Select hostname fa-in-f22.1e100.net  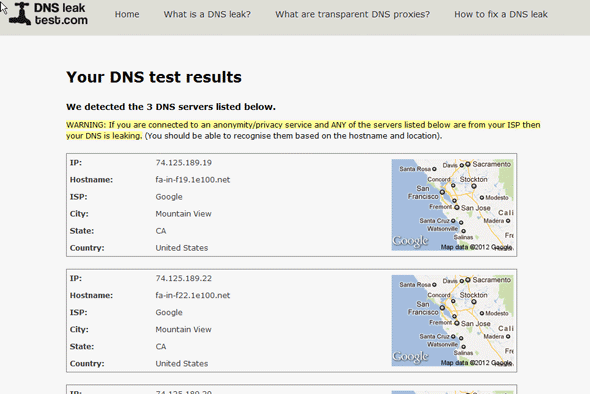point(193,295)
